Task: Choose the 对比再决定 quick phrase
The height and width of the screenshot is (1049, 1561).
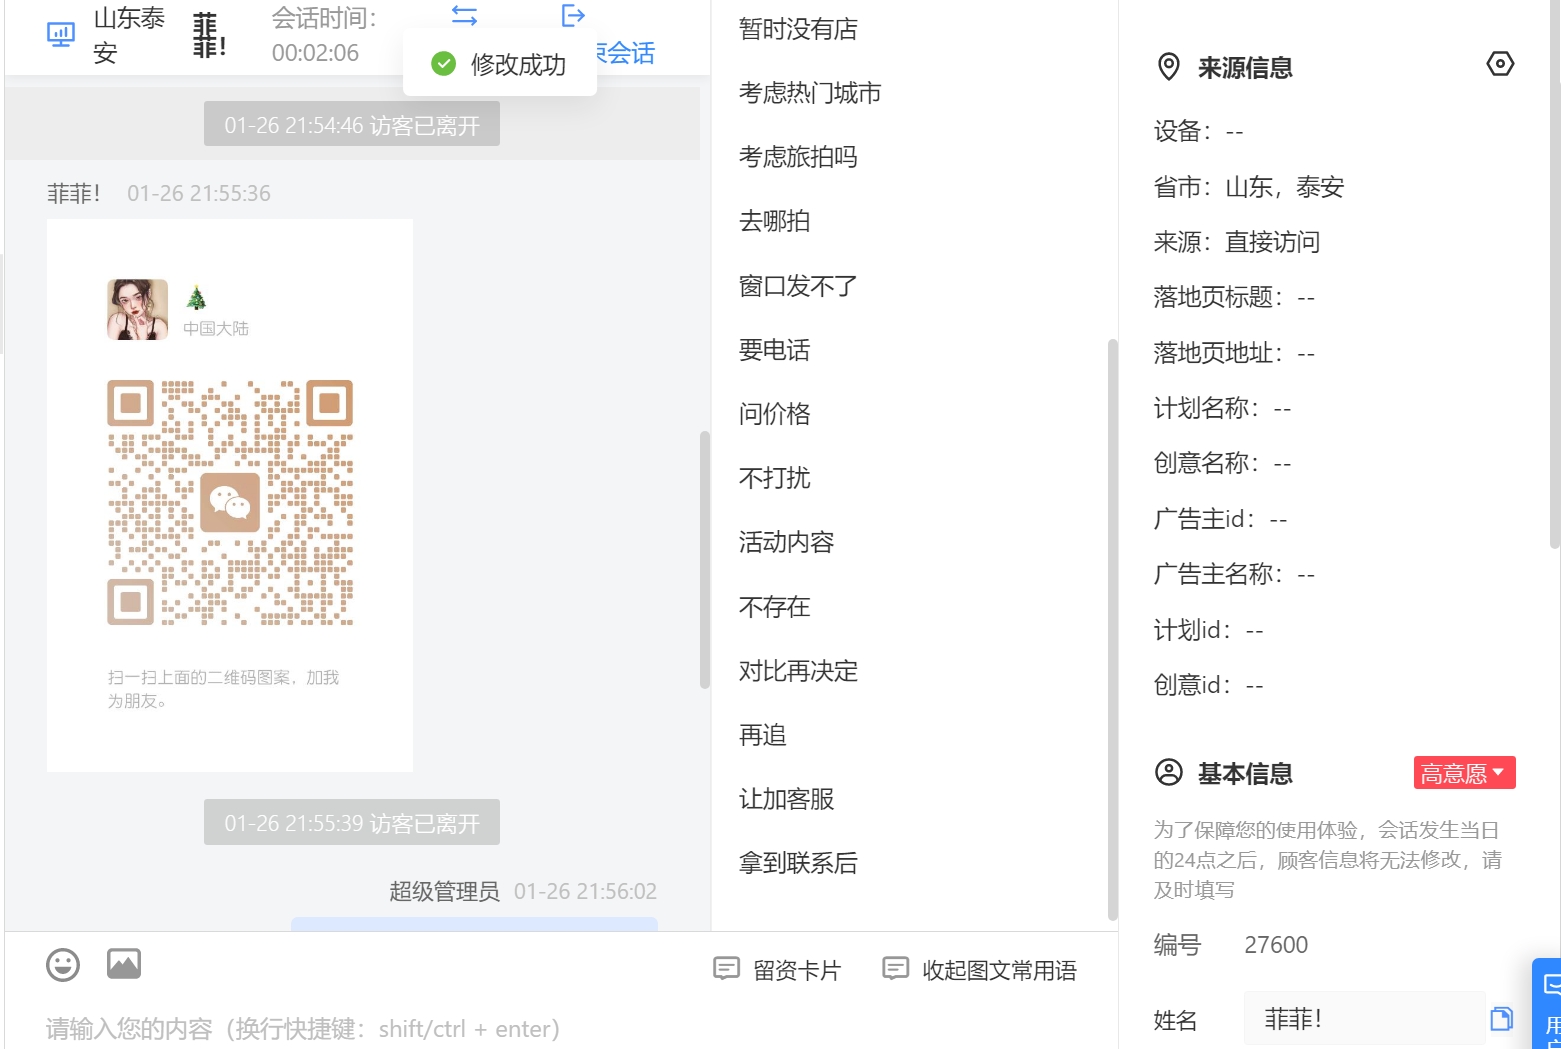Action: point(798,671)
